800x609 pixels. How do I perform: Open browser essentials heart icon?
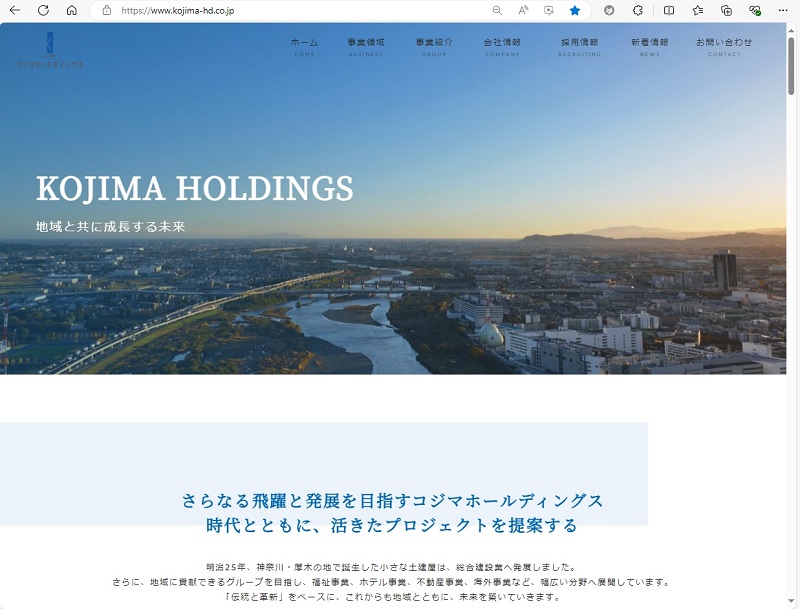coord(755,10)
